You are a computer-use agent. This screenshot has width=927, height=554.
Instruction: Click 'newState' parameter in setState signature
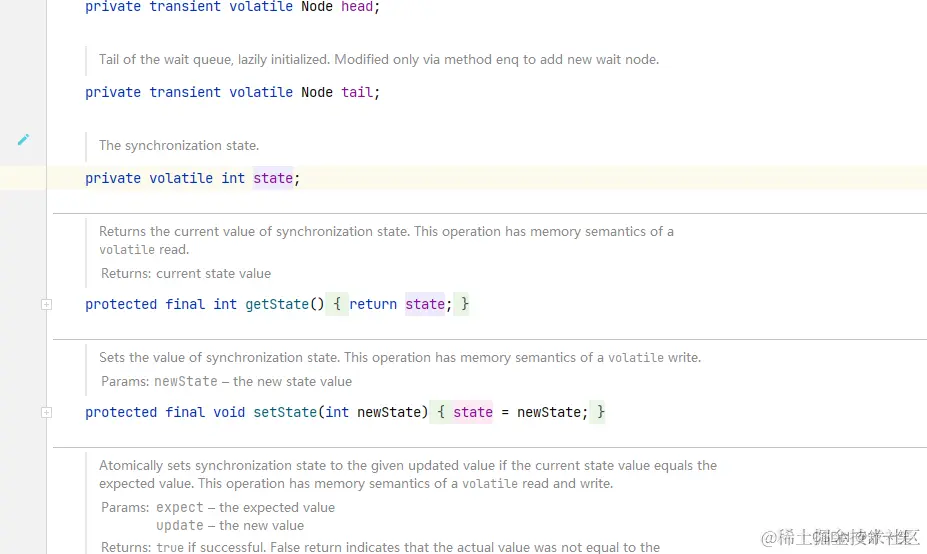(388, 412)
